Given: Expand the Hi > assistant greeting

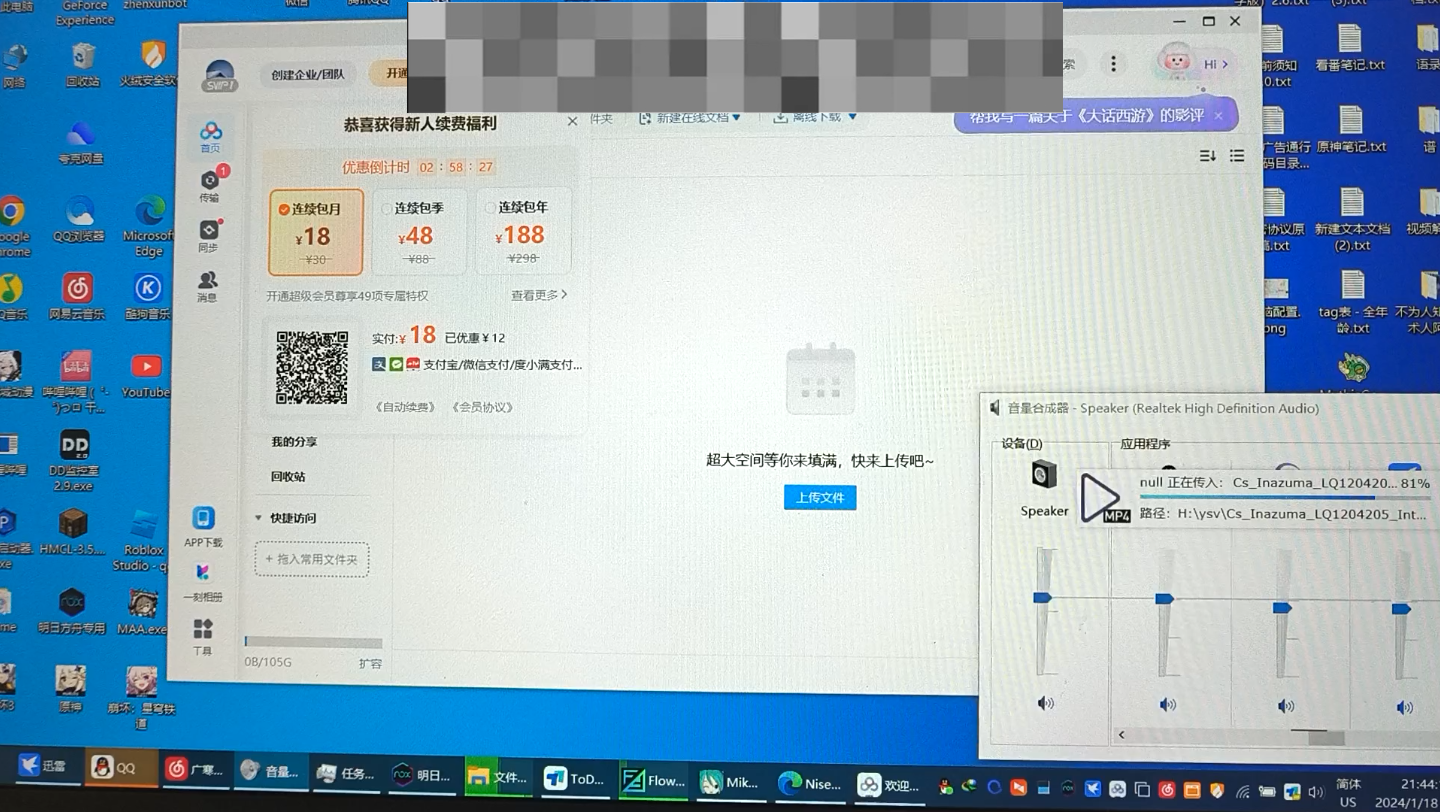Looking at the screenshot, I should [x=1216, y=64].
